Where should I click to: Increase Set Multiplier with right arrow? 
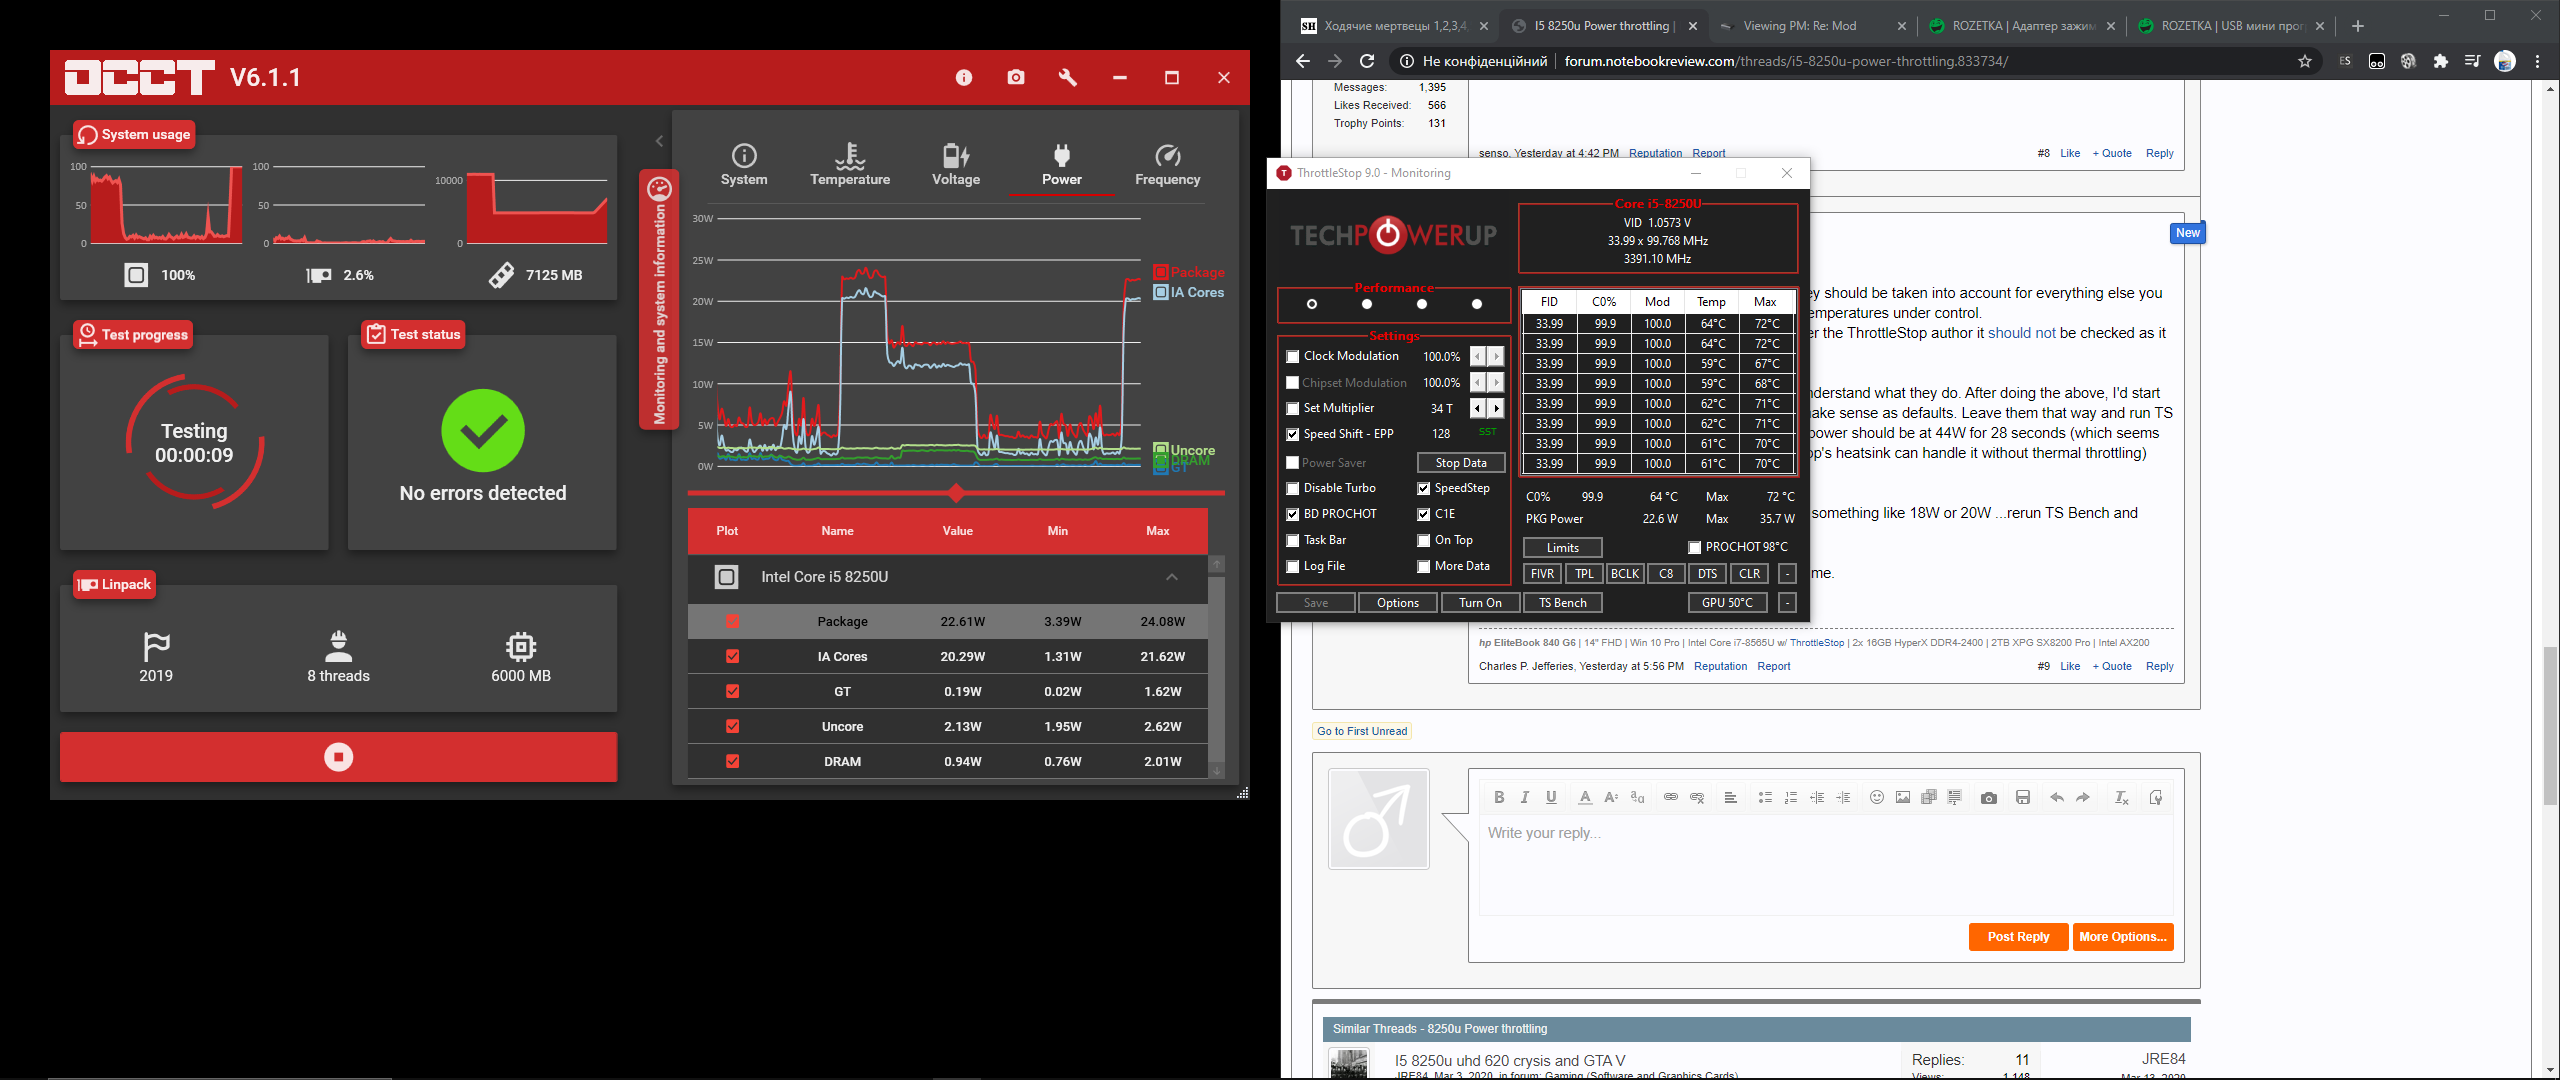[x=1496, y=408]
